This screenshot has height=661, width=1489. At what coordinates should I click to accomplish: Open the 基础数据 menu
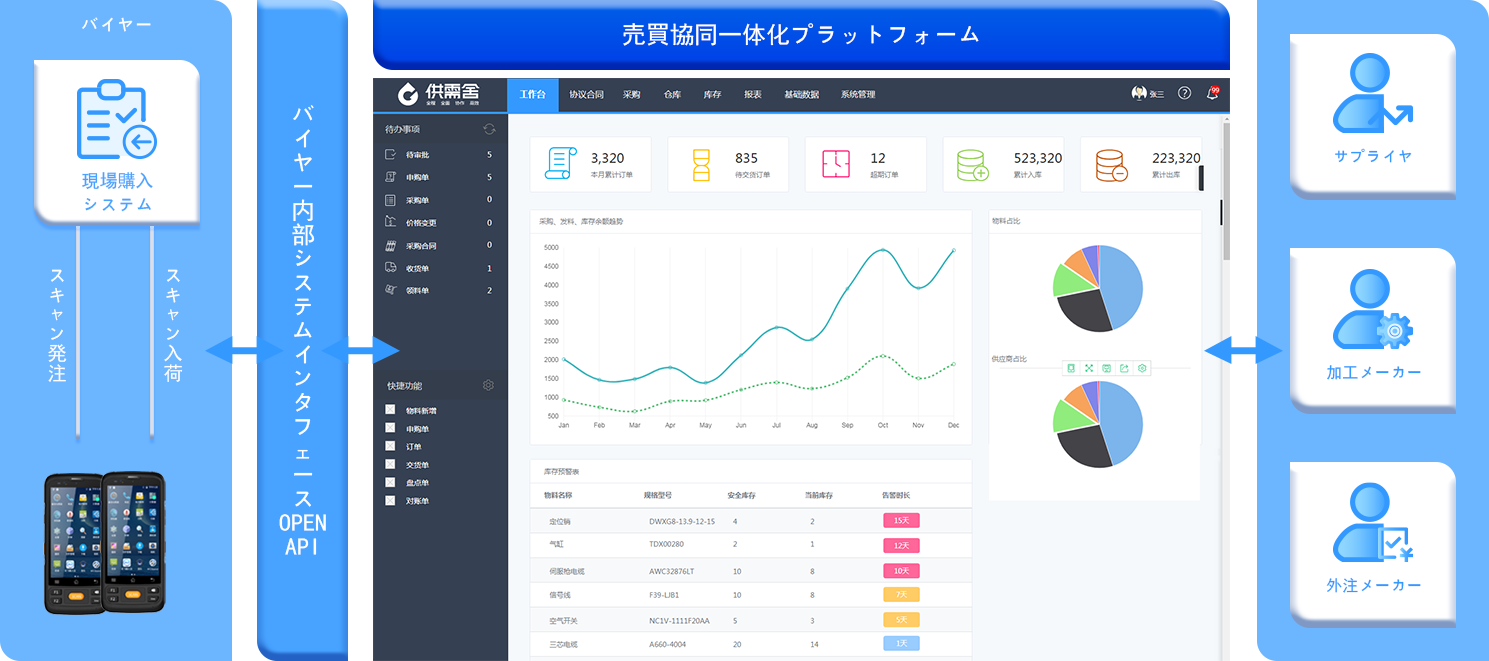click(x=801, y=94)
